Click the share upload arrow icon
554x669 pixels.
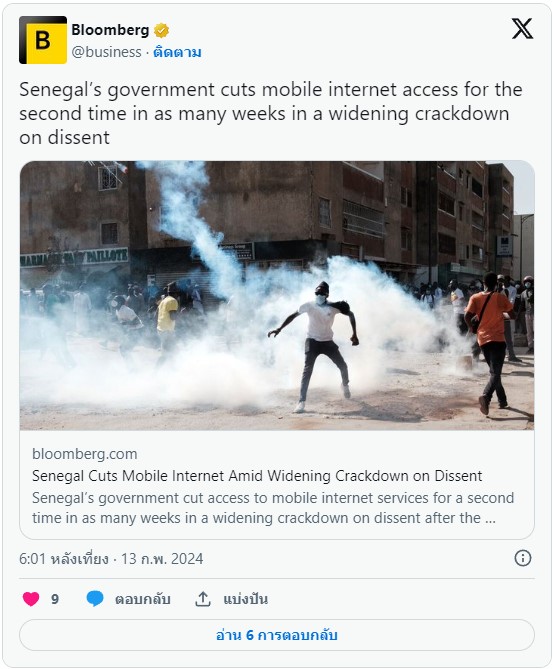click(x=203, y=599)
